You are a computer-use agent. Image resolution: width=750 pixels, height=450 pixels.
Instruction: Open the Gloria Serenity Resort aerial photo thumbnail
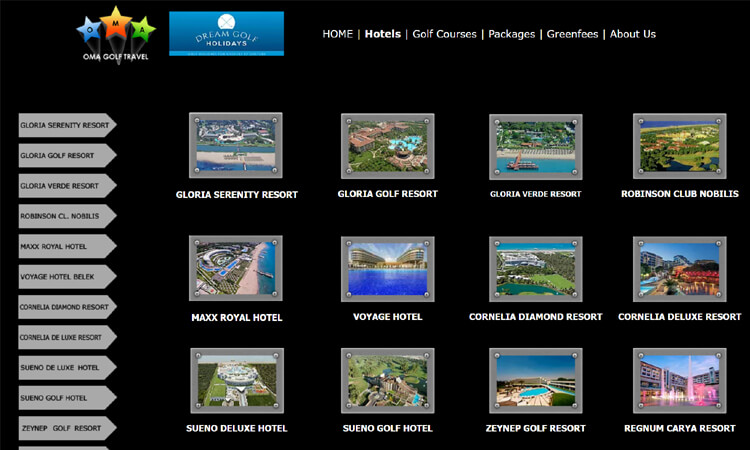point(236,145)
